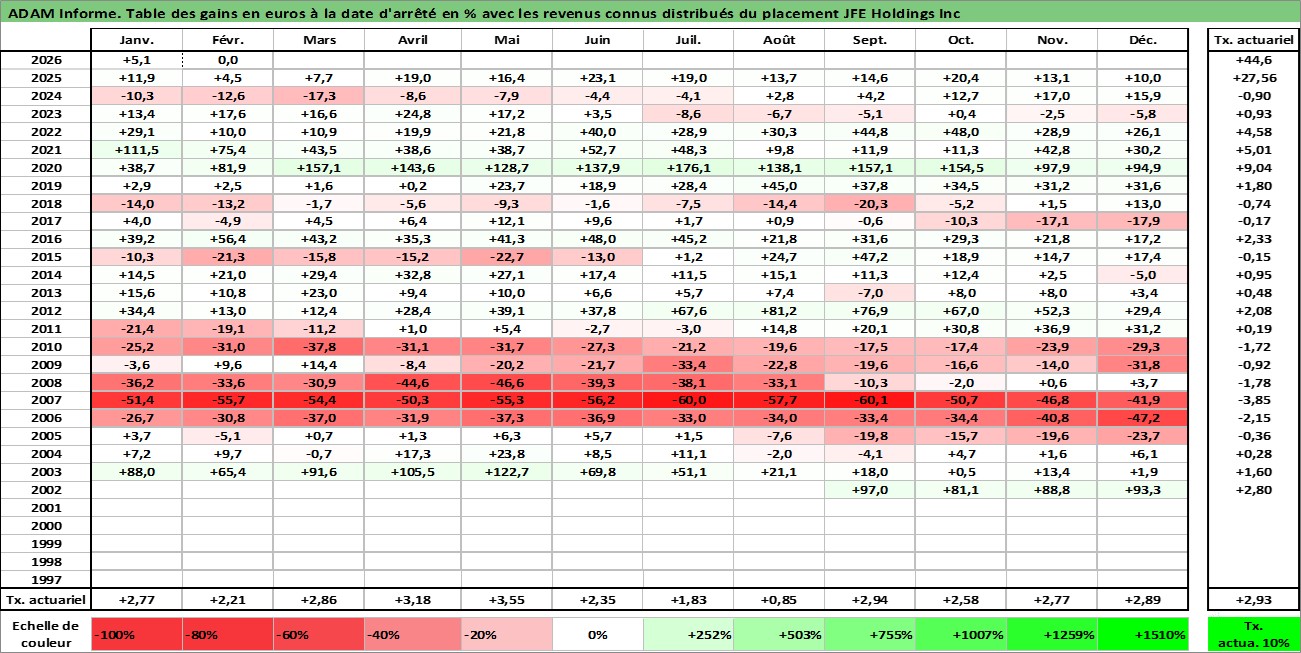
Task: Click the +176,1 value in 2020
Action: (x=686, y=168)
